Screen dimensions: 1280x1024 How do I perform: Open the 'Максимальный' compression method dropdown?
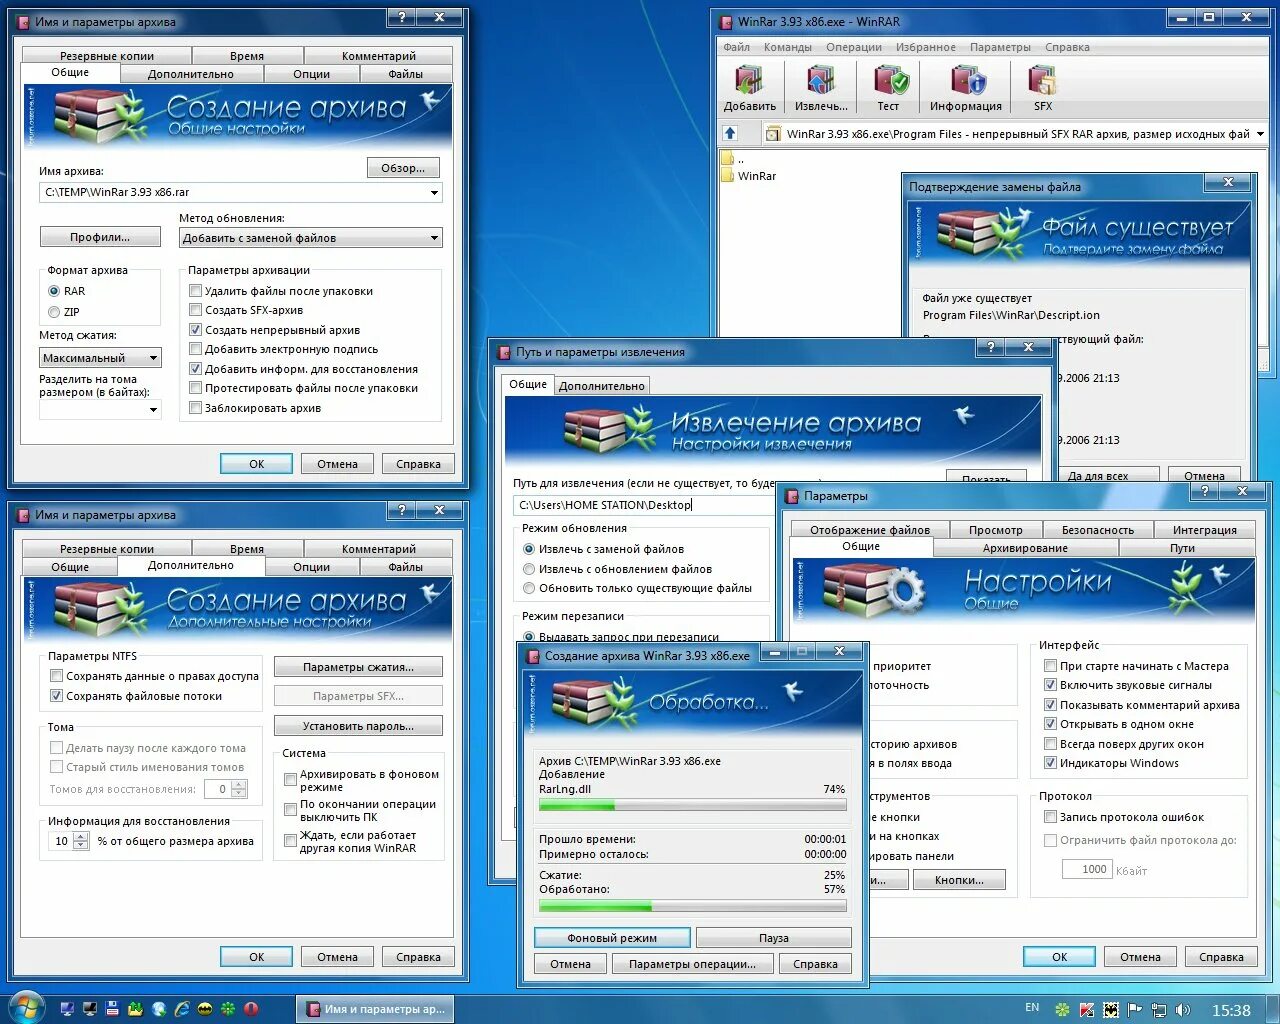click(153, 358)
